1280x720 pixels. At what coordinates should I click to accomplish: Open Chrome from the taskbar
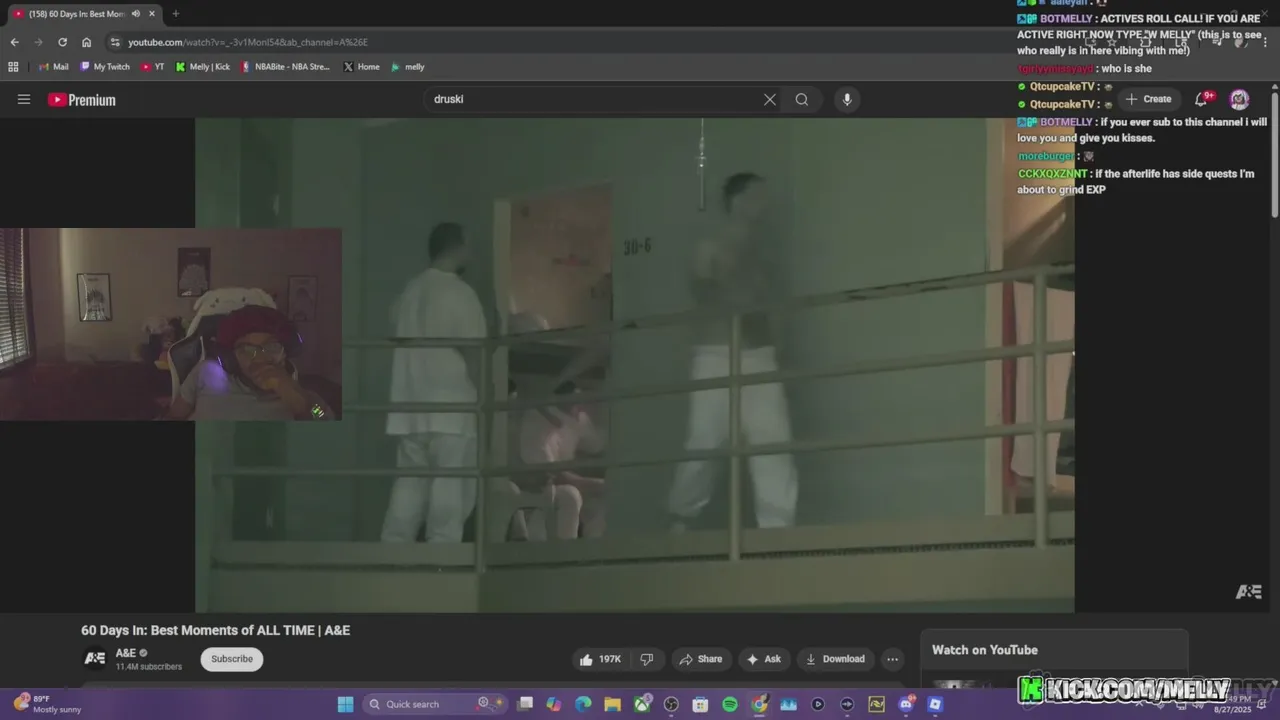[759, 704]
